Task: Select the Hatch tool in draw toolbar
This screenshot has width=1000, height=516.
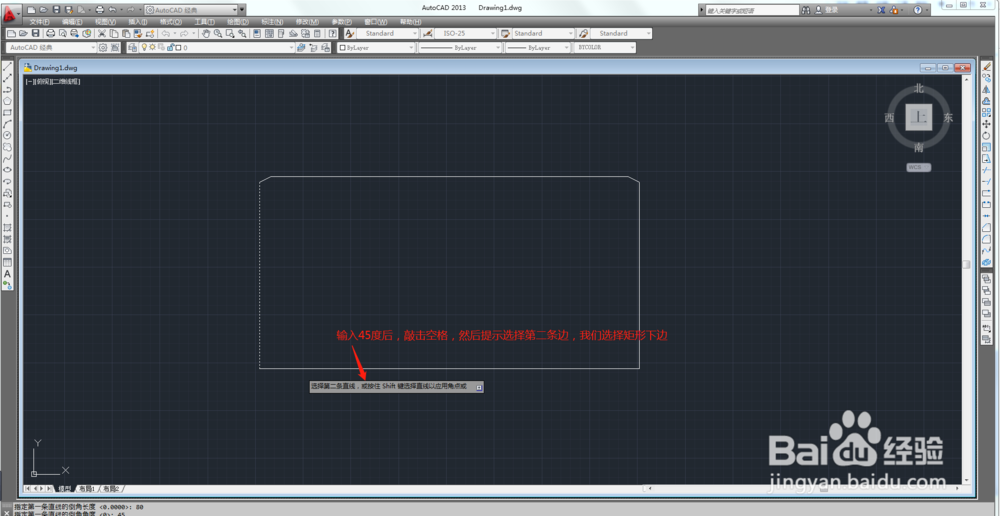Action: click(8, 227)
